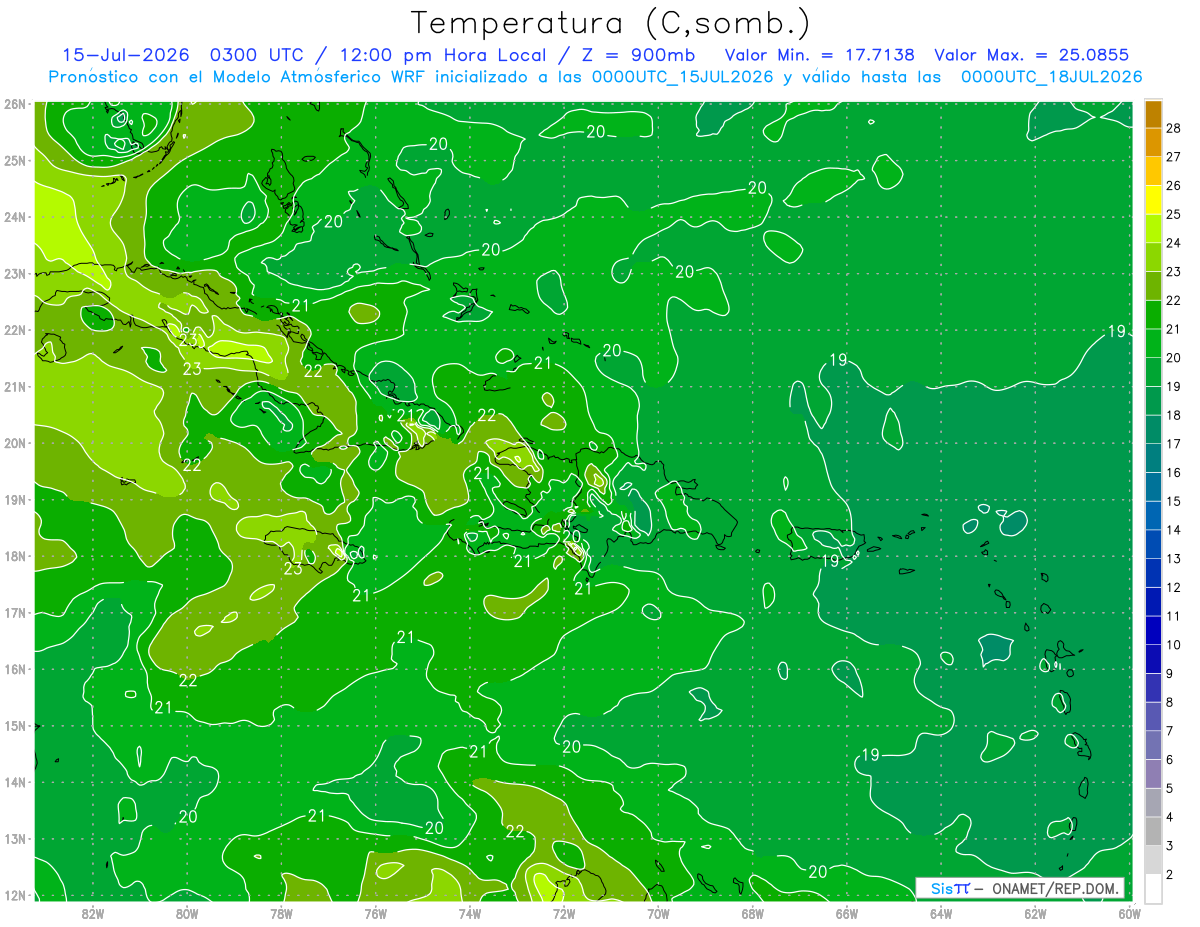Click the "66W" longitude axis label
The image size is (1200, 927).
tap(846, 913)
